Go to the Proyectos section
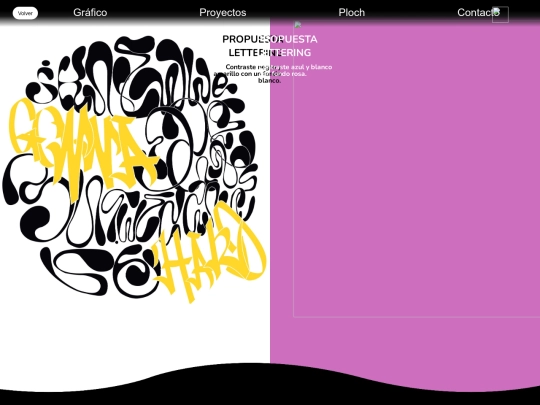Screen dimensions: 540x405 pos(223,12)
